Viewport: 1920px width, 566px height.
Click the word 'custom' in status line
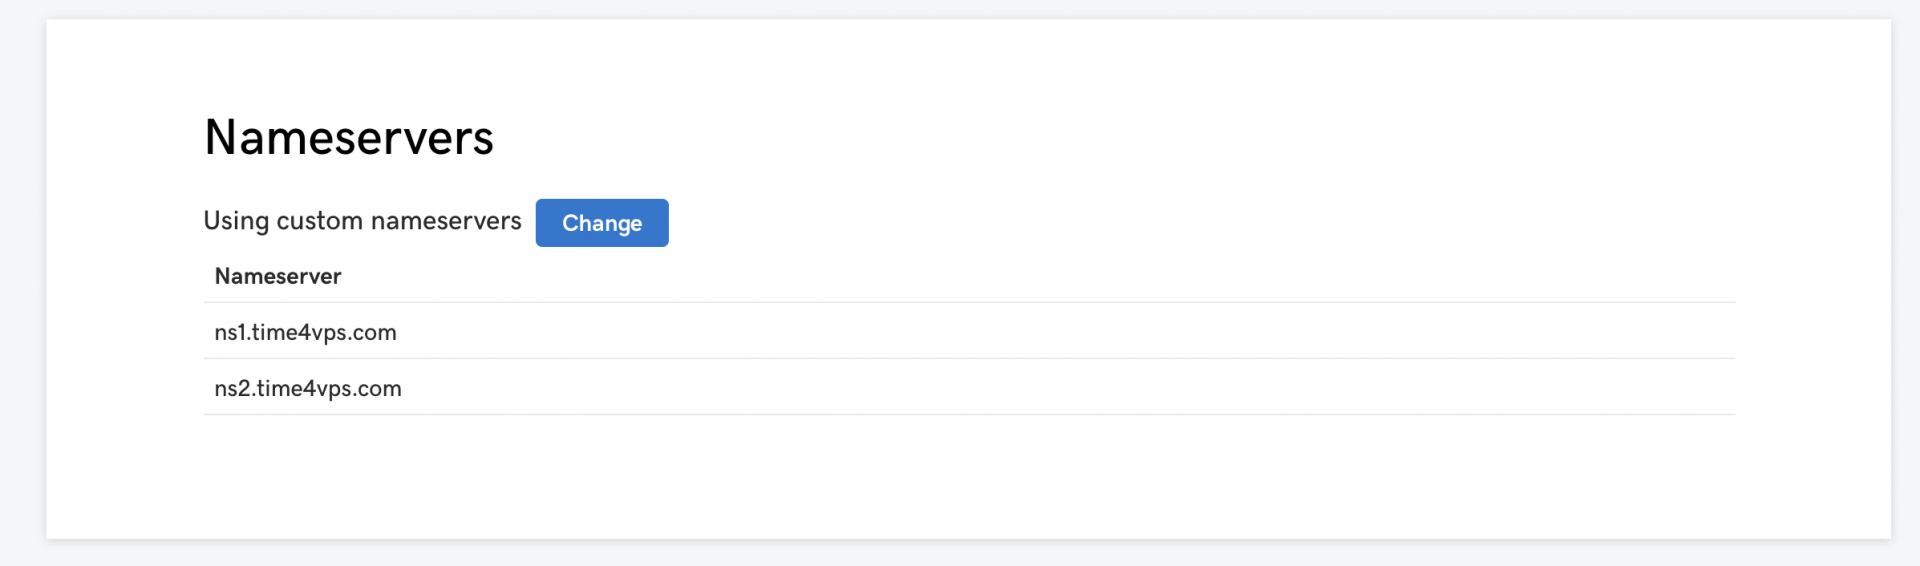click(x=319, y=221)
